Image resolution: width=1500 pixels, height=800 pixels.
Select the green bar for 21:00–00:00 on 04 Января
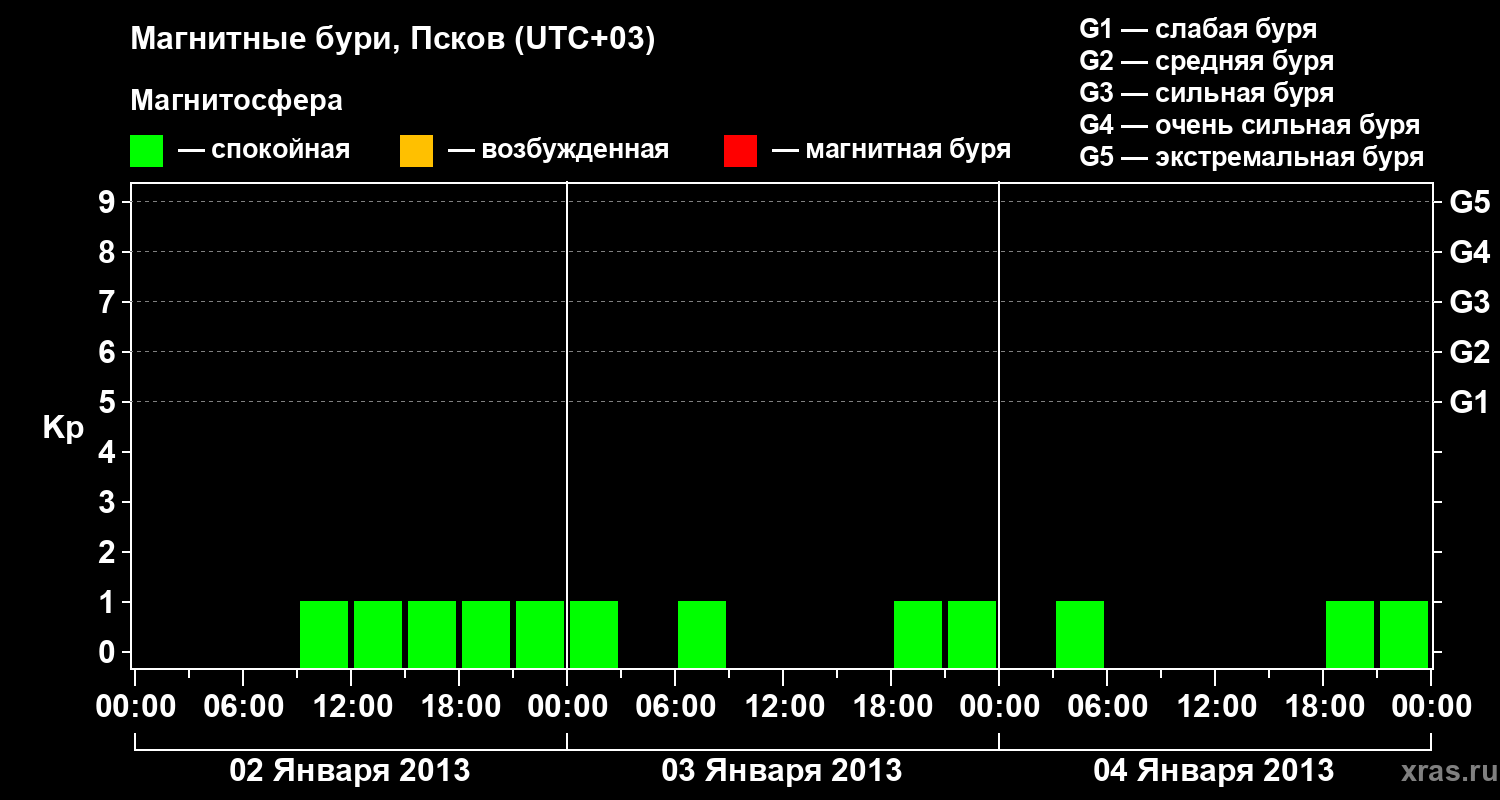(x=1404, y=634)
